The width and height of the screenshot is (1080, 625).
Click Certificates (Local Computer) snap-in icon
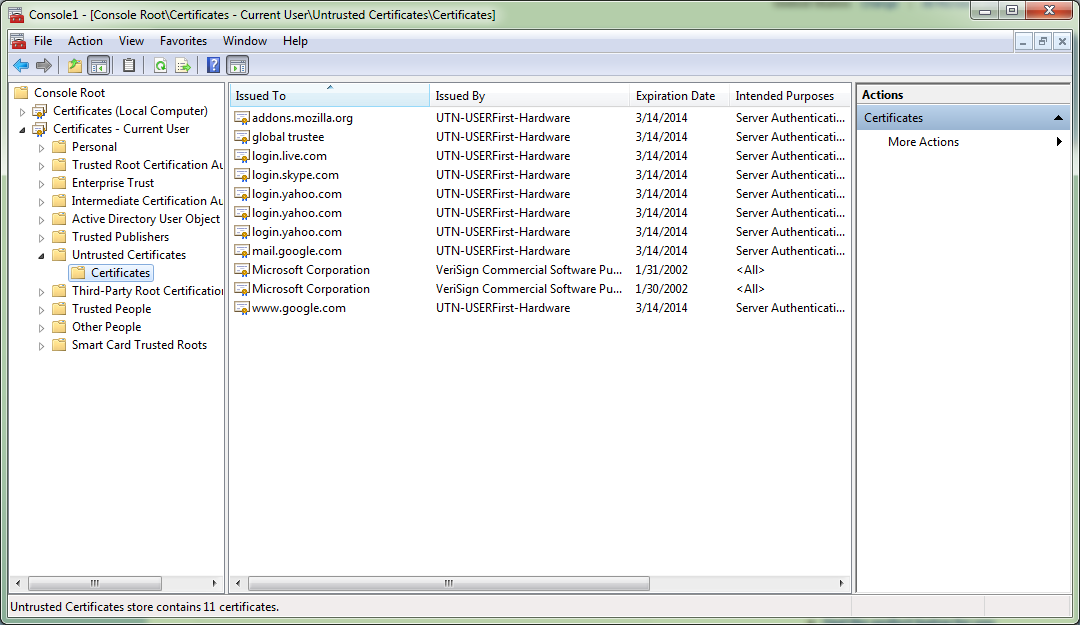pos(40,111)
